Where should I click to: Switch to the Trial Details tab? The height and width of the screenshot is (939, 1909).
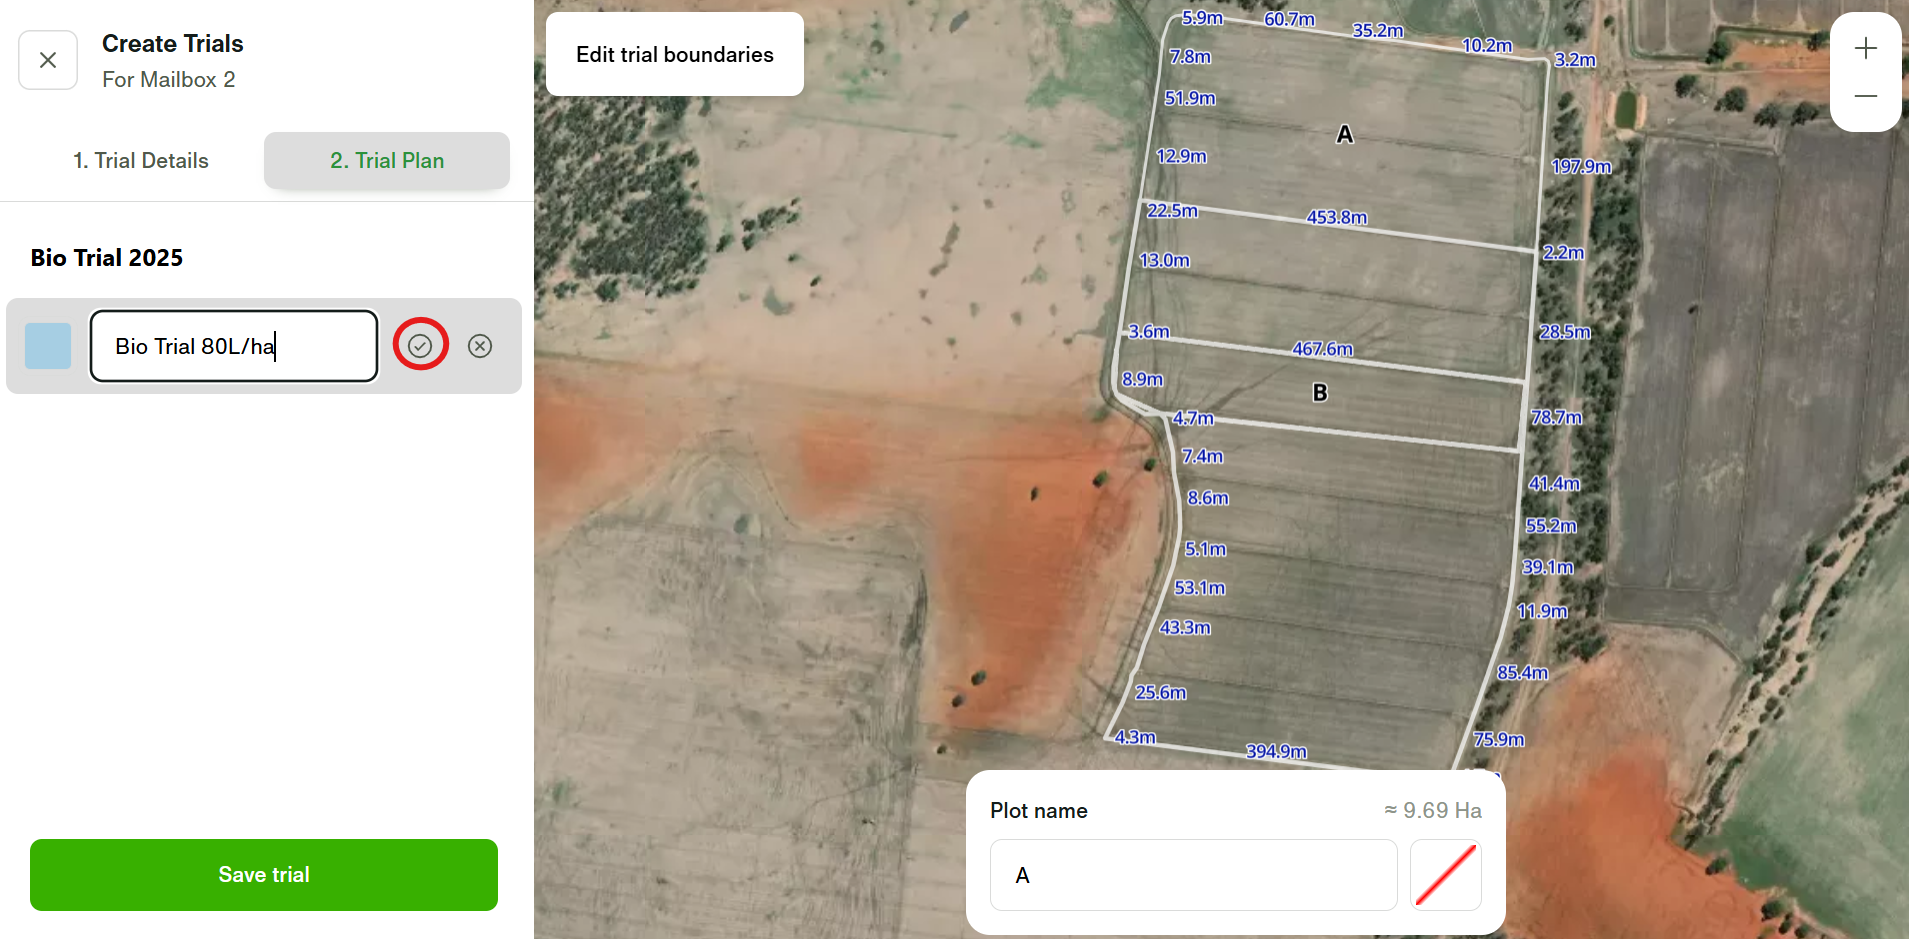click(141, 161)
